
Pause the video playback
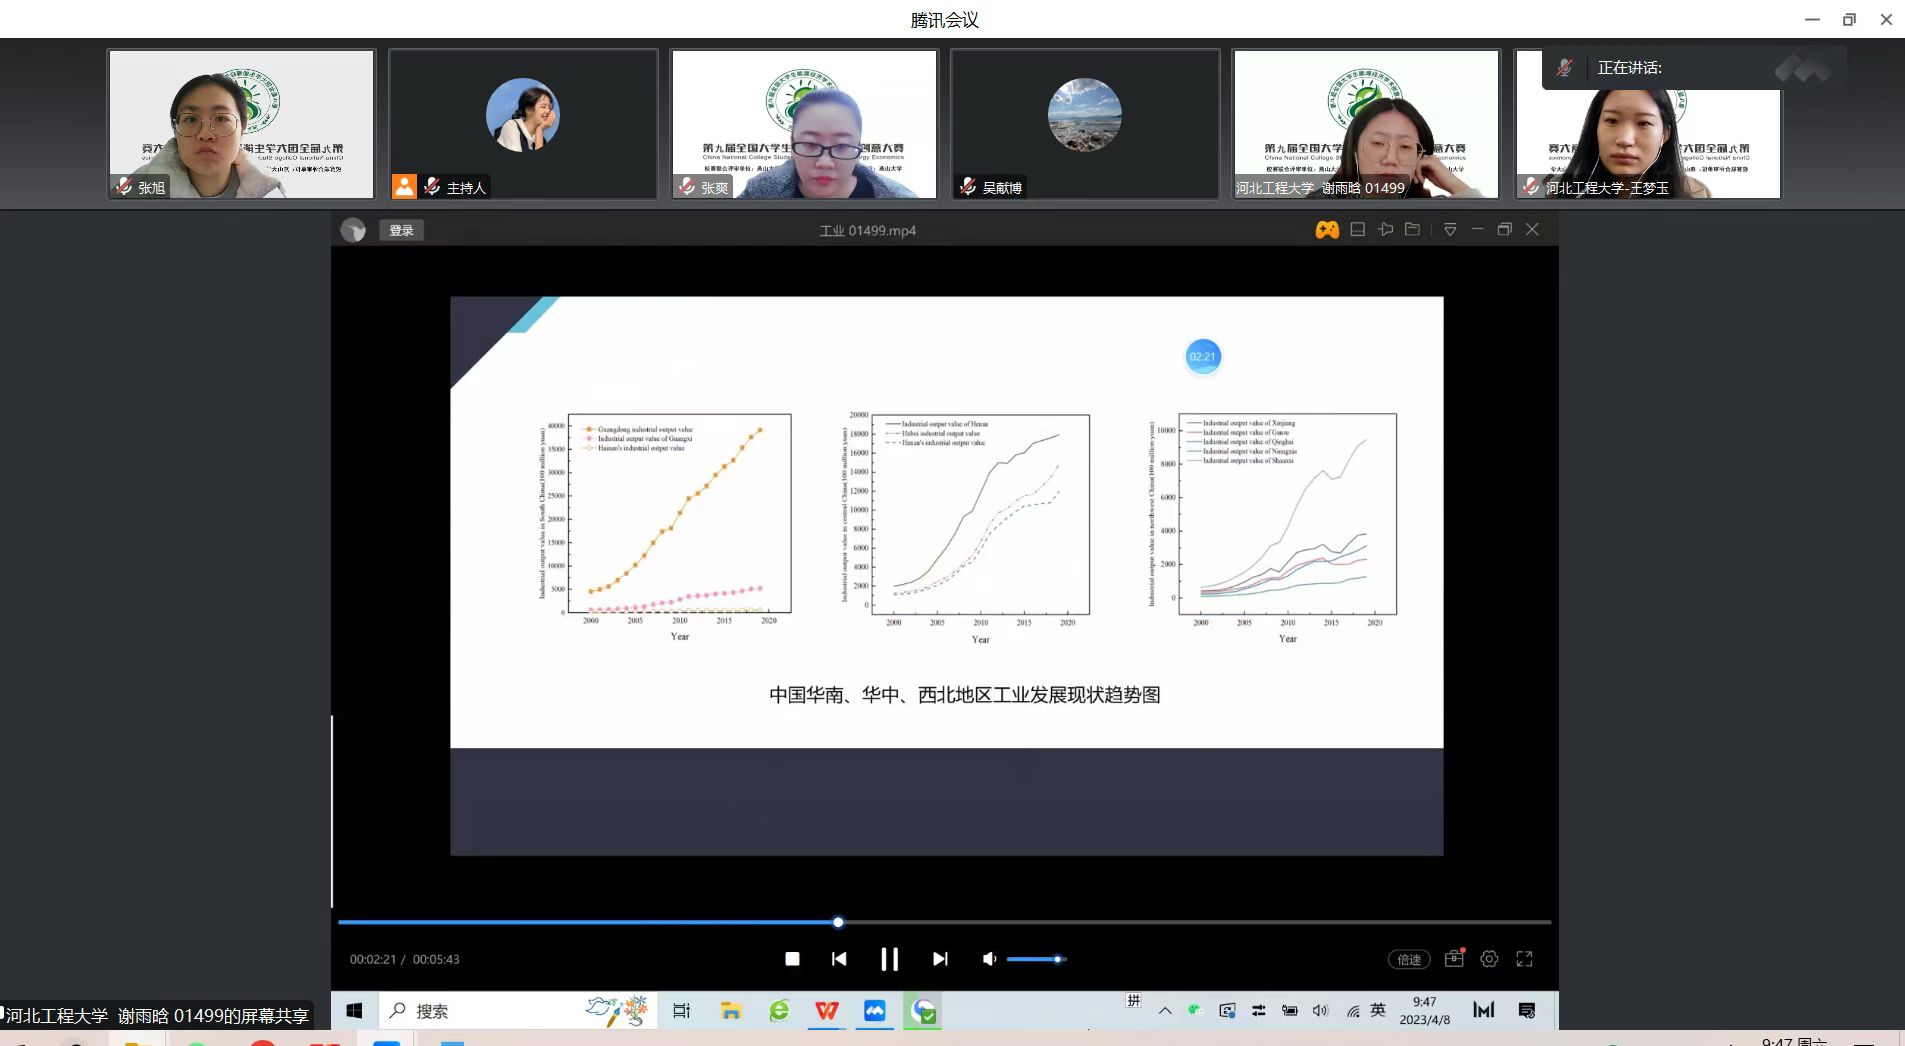tap(889, 959)
